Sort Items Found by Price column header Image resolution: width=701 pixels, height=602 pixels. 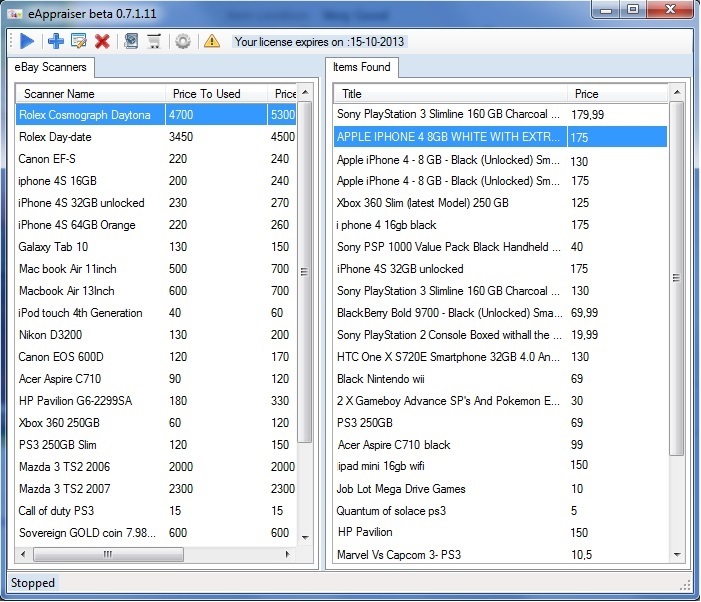coord(617,94)
